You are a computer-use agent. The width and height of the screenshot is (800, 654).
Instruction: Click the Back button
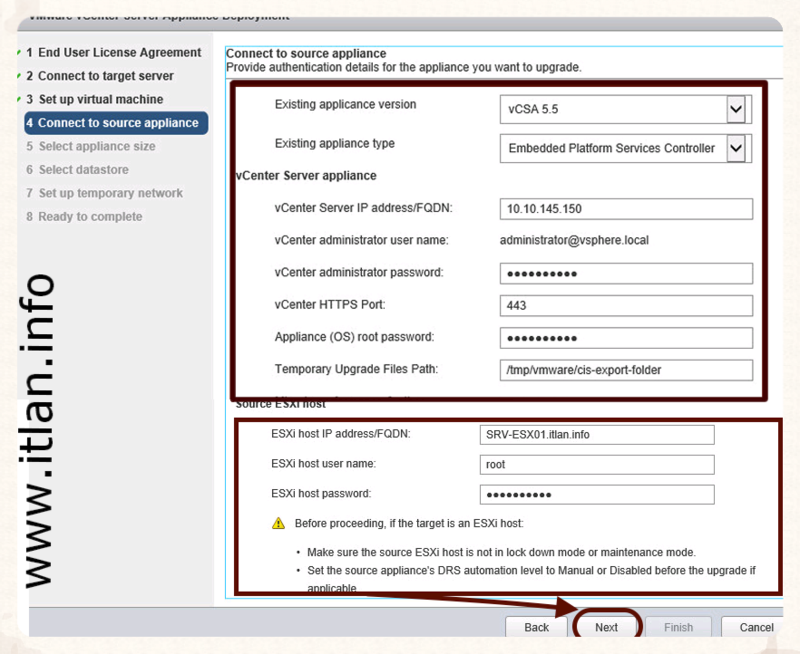[x=537, y=627]
